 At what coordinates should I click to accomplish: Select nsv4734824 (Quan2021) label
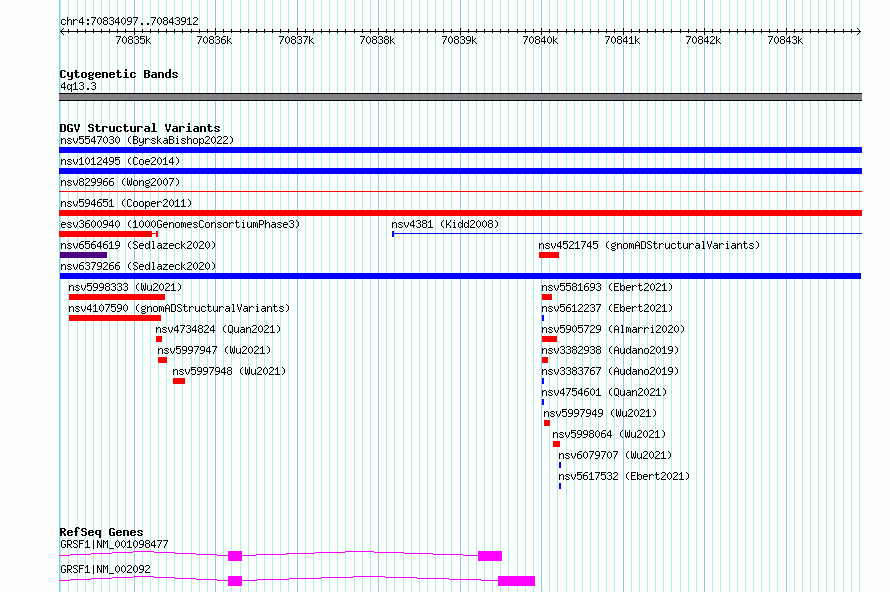218,329
